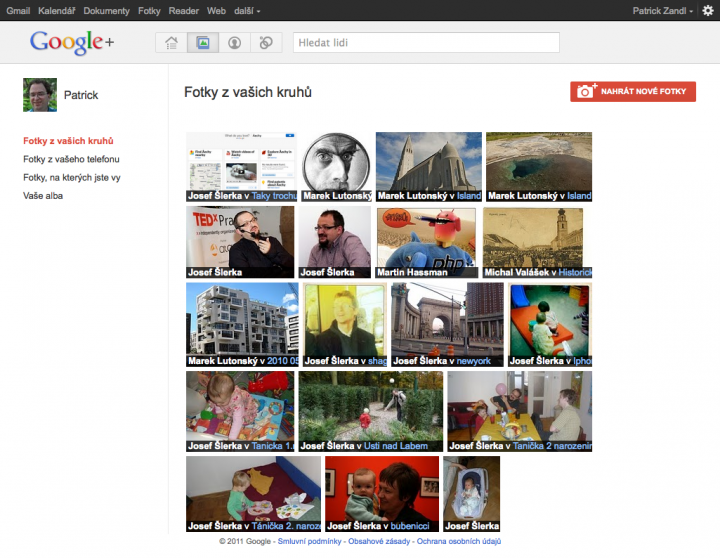Open the Patrick Zandl account dropdown

pos(663,11)
